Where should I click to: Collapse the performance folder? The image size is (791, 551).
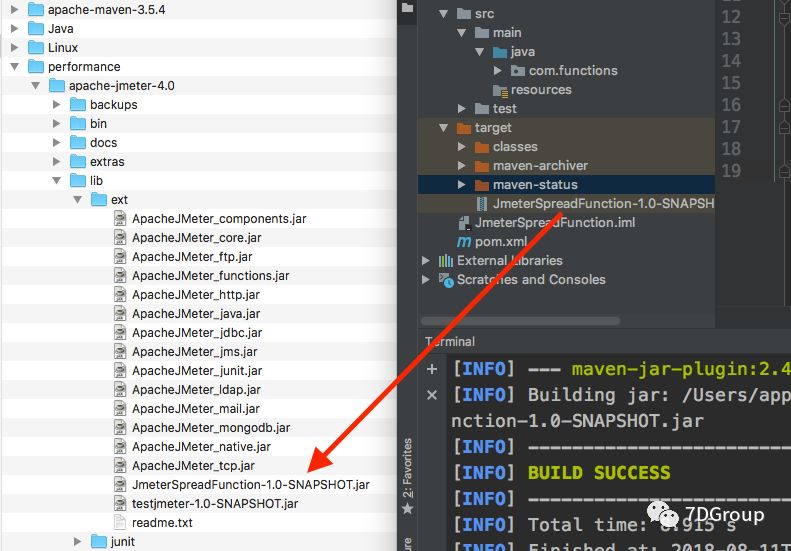pyautogui.click(x=14, y=67)
